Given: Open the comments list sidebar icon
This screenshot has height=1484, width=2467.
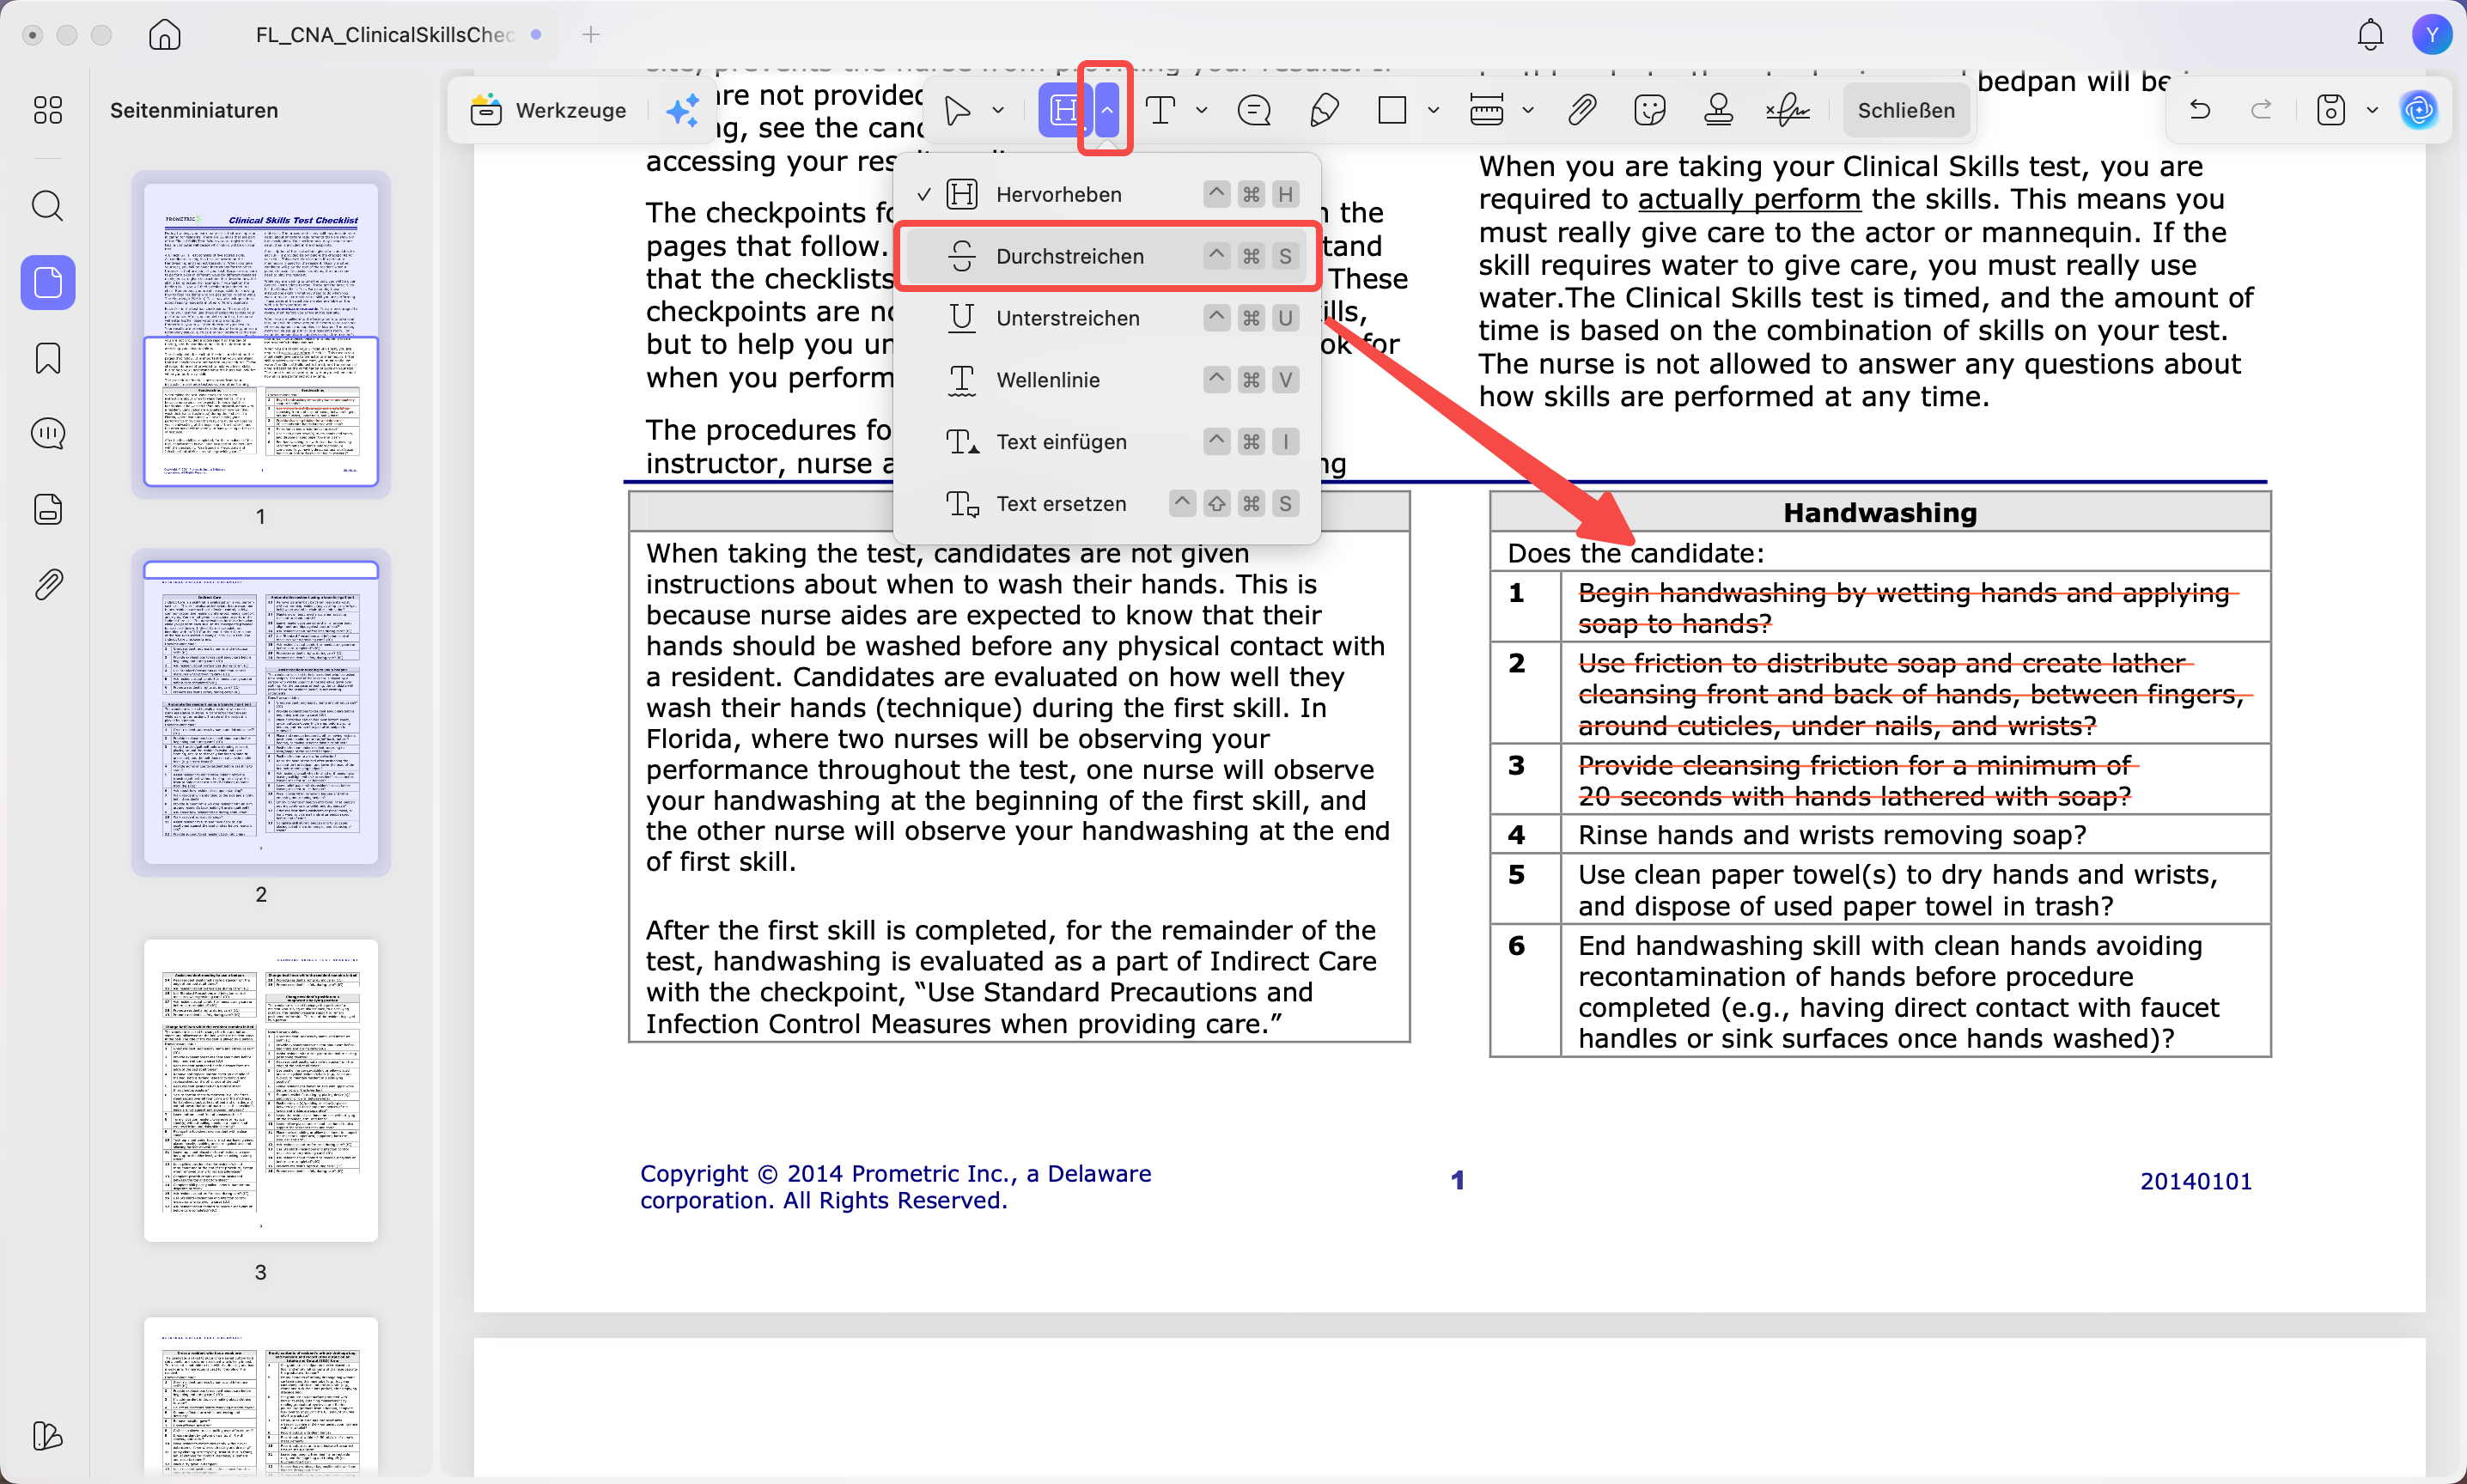Looking at the screenshot, I should pos(48,433).
